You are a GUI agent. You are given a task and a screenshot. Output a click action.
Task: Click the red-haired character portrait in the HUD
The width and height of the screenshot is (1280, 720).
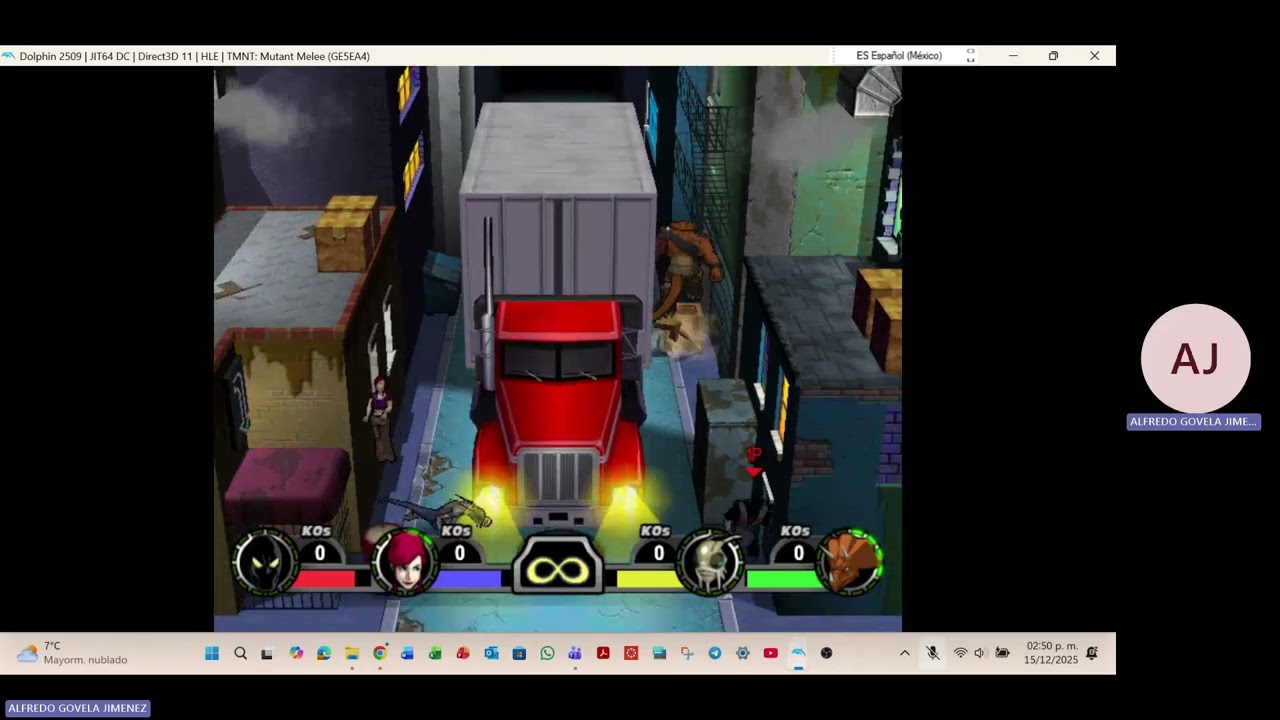point(406,561)
